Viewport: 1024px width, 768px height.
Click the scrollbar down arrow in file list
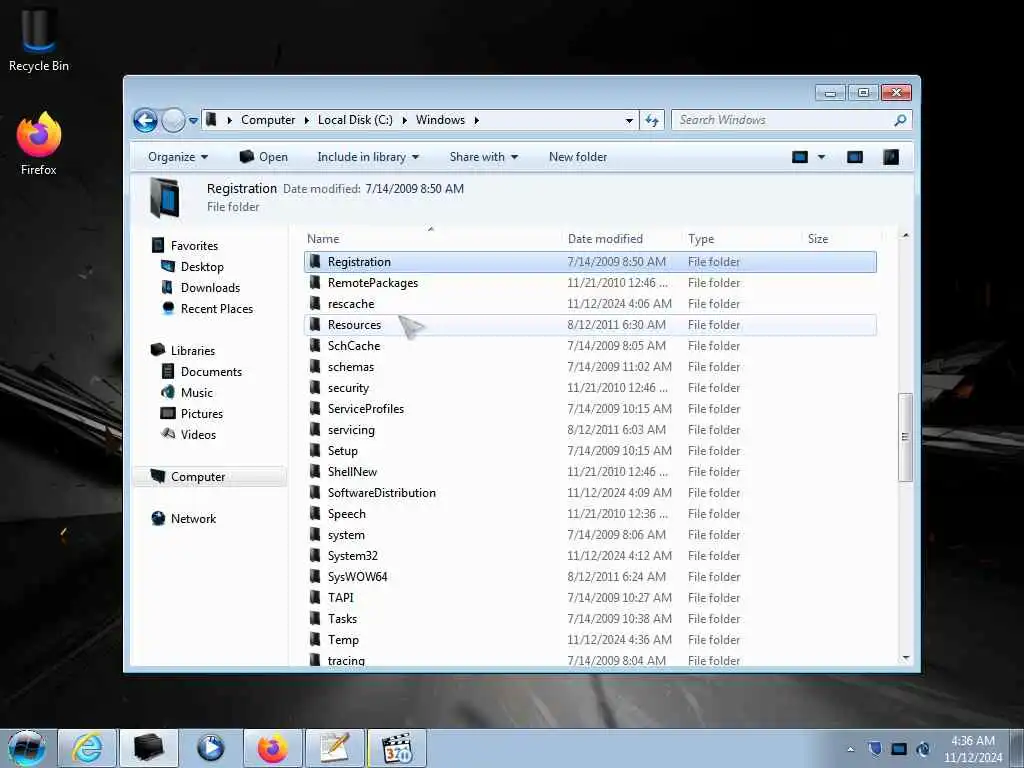click(905, 658)
